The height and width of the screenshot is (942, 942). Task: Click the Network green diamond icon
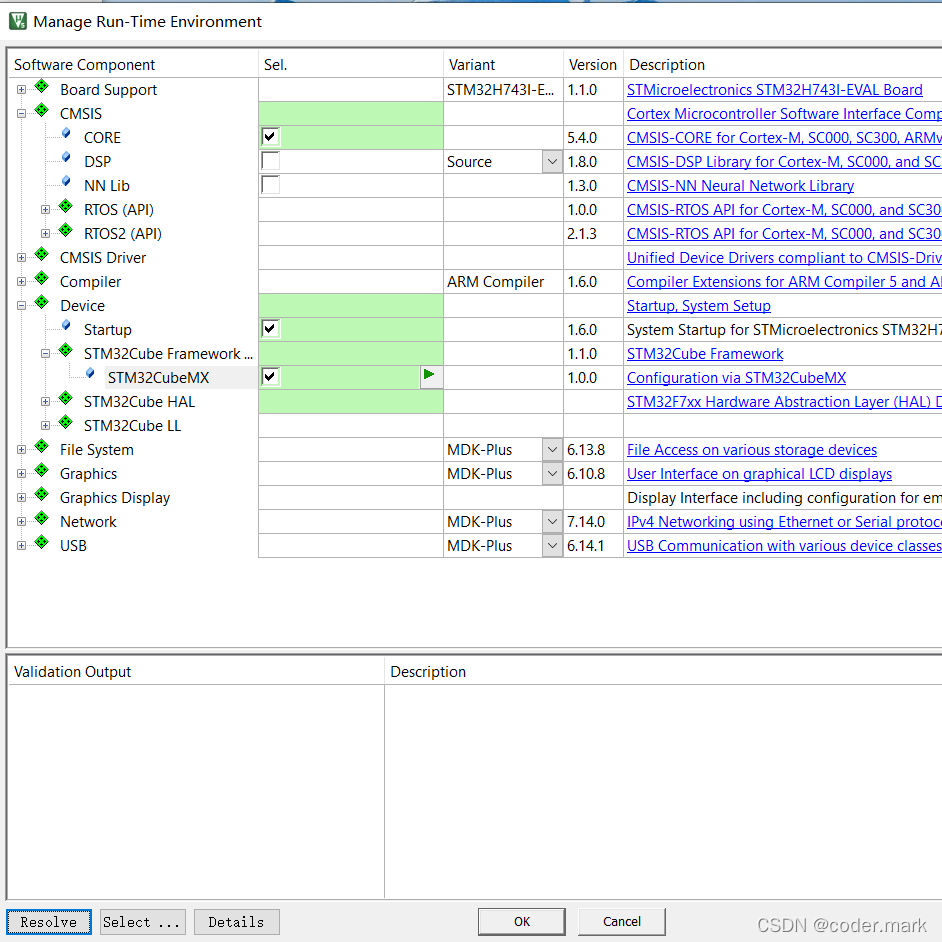[x=41, y=519]
